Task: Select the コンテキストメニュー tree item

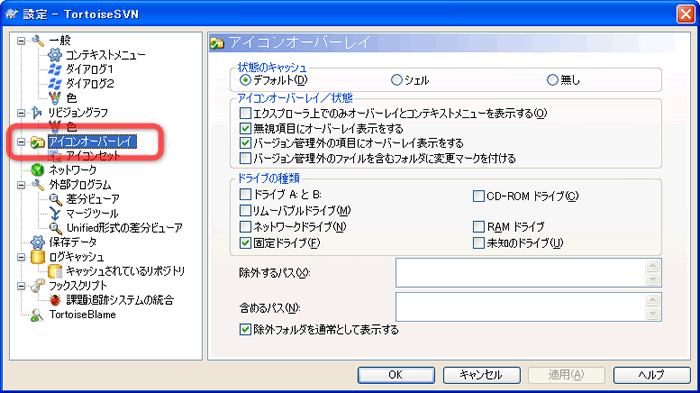Action: tap(105, 55)
